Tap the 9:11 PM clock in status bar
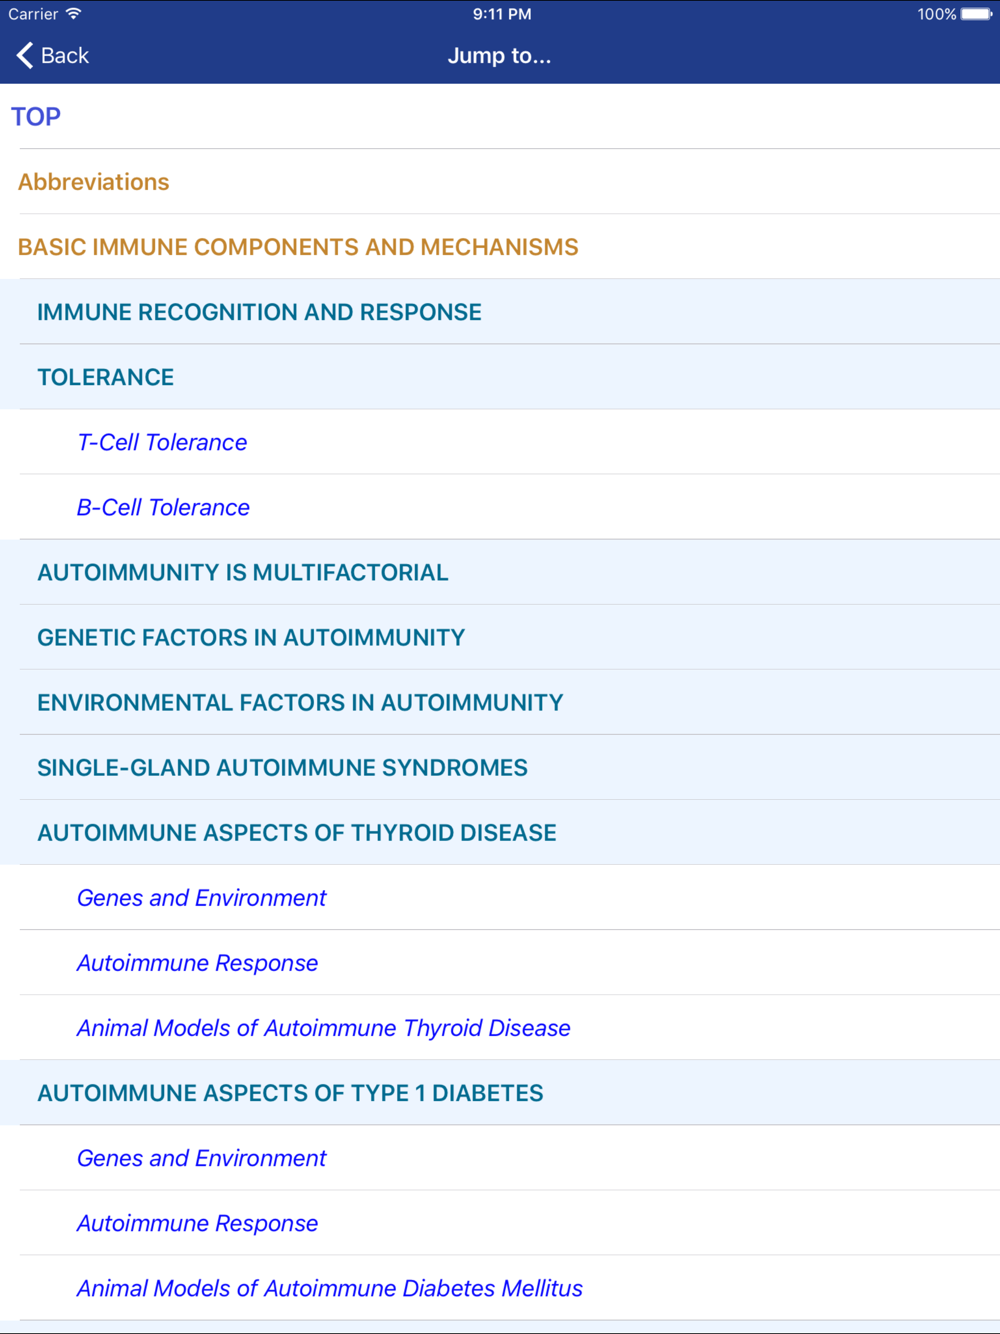This screenshot has width=1000, height=1334. pos(502,14)
